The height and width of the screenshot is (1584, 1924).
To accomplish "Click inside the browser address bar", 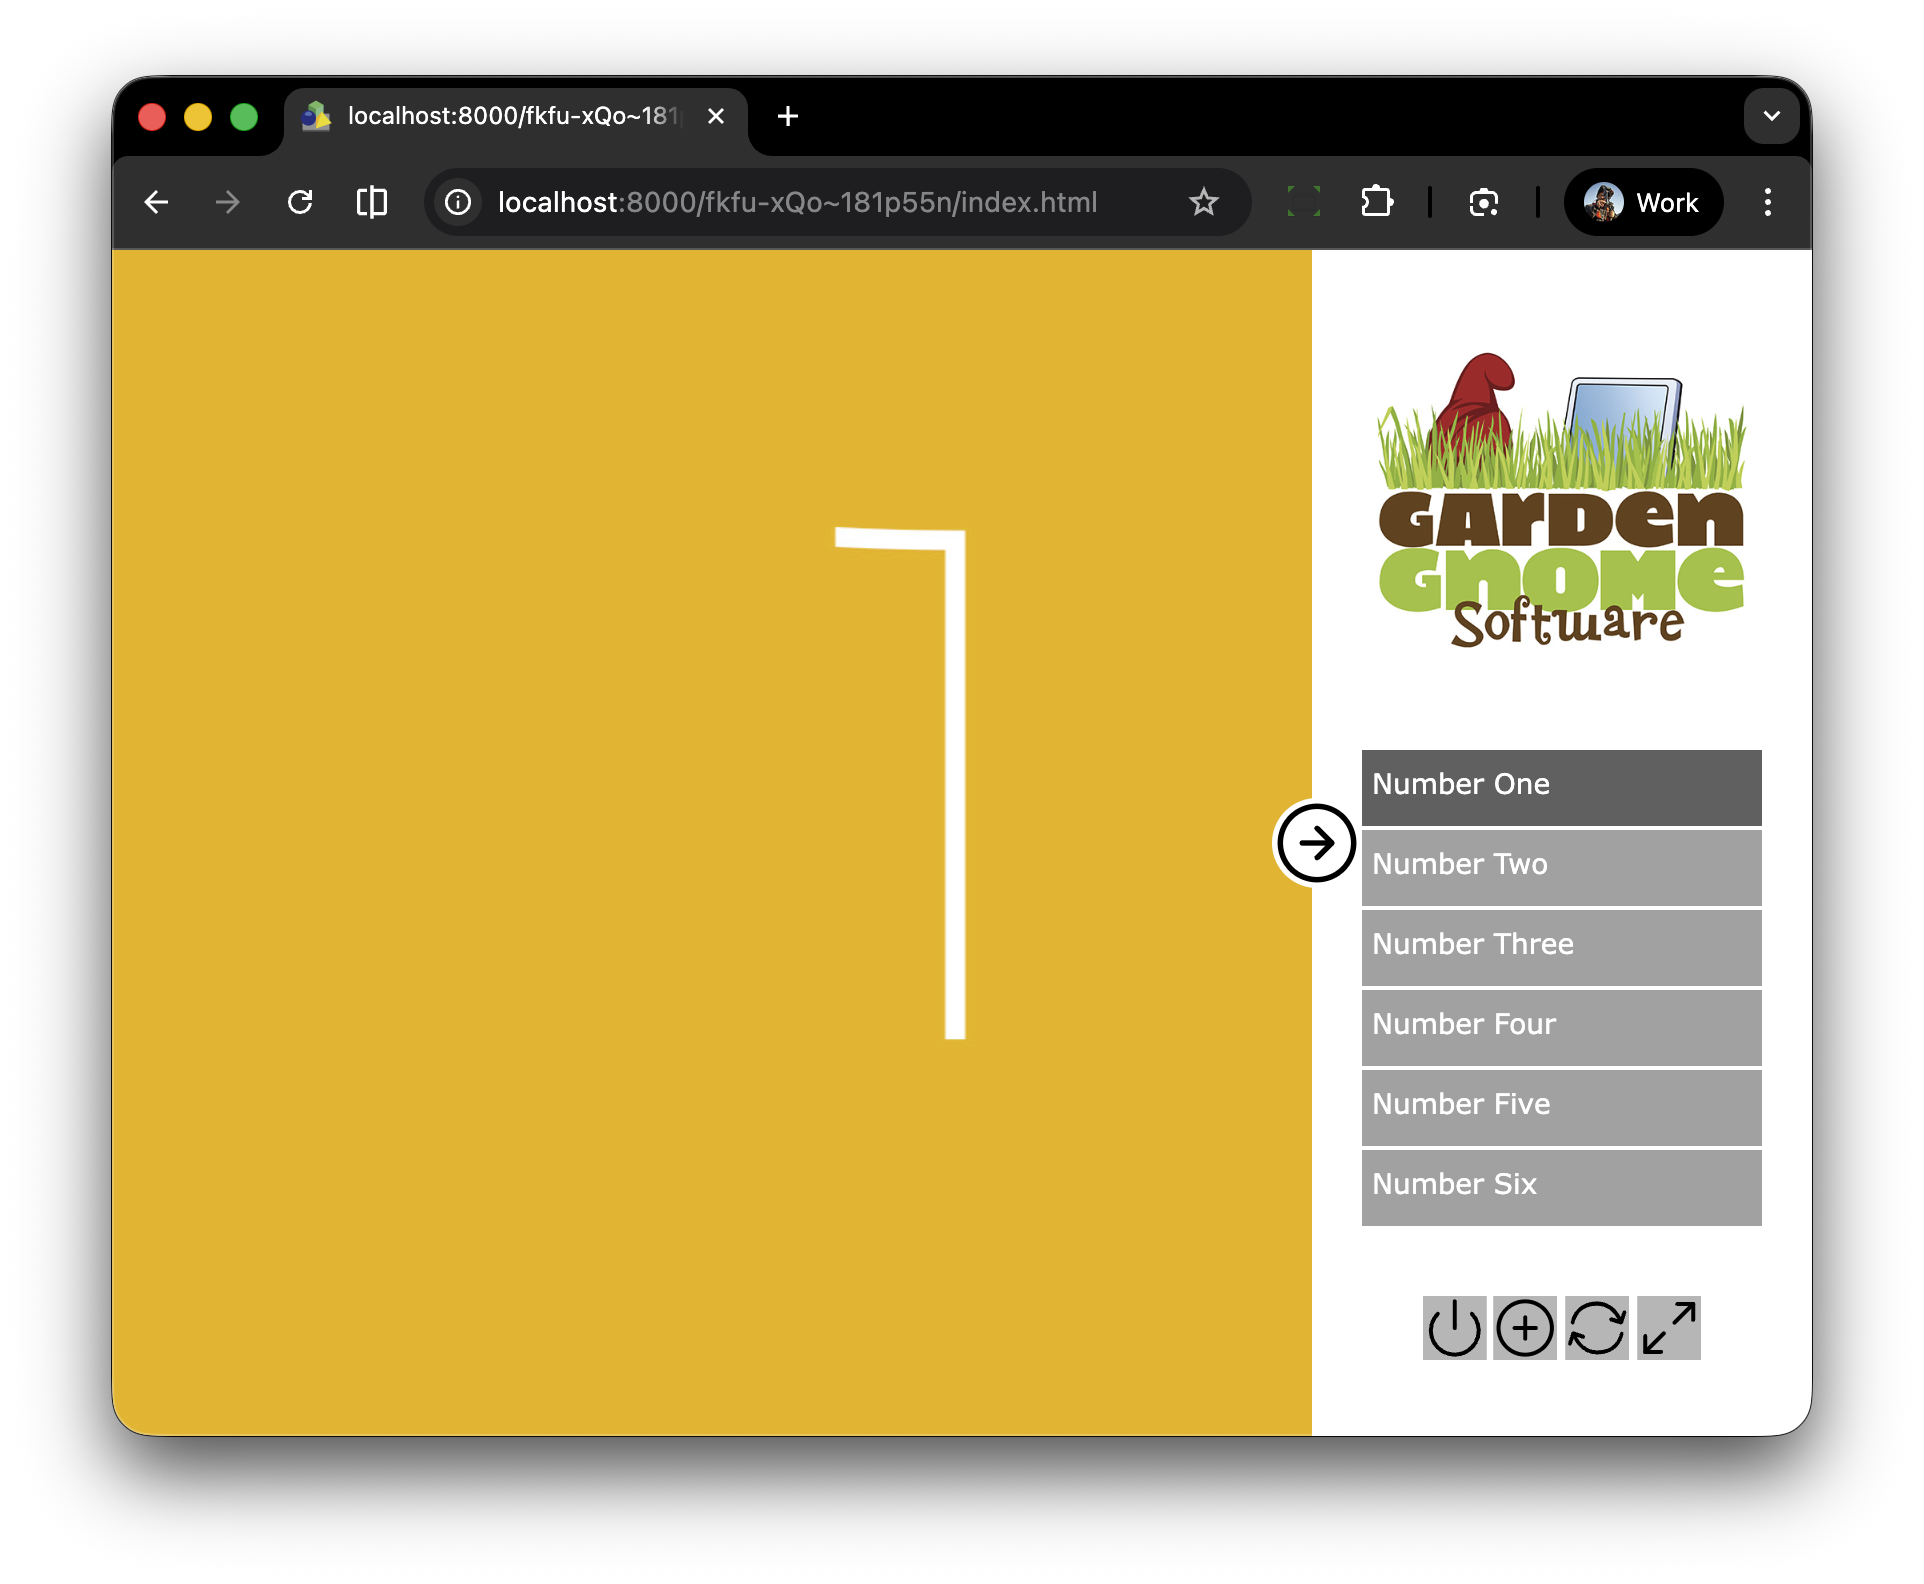I will 800,202.
